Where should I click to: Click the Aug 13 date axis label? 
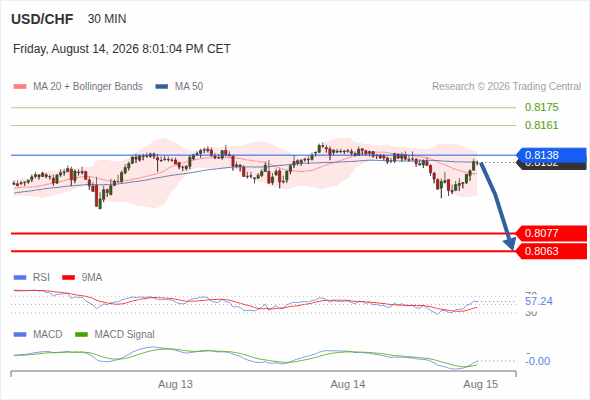tap(175, 385)
